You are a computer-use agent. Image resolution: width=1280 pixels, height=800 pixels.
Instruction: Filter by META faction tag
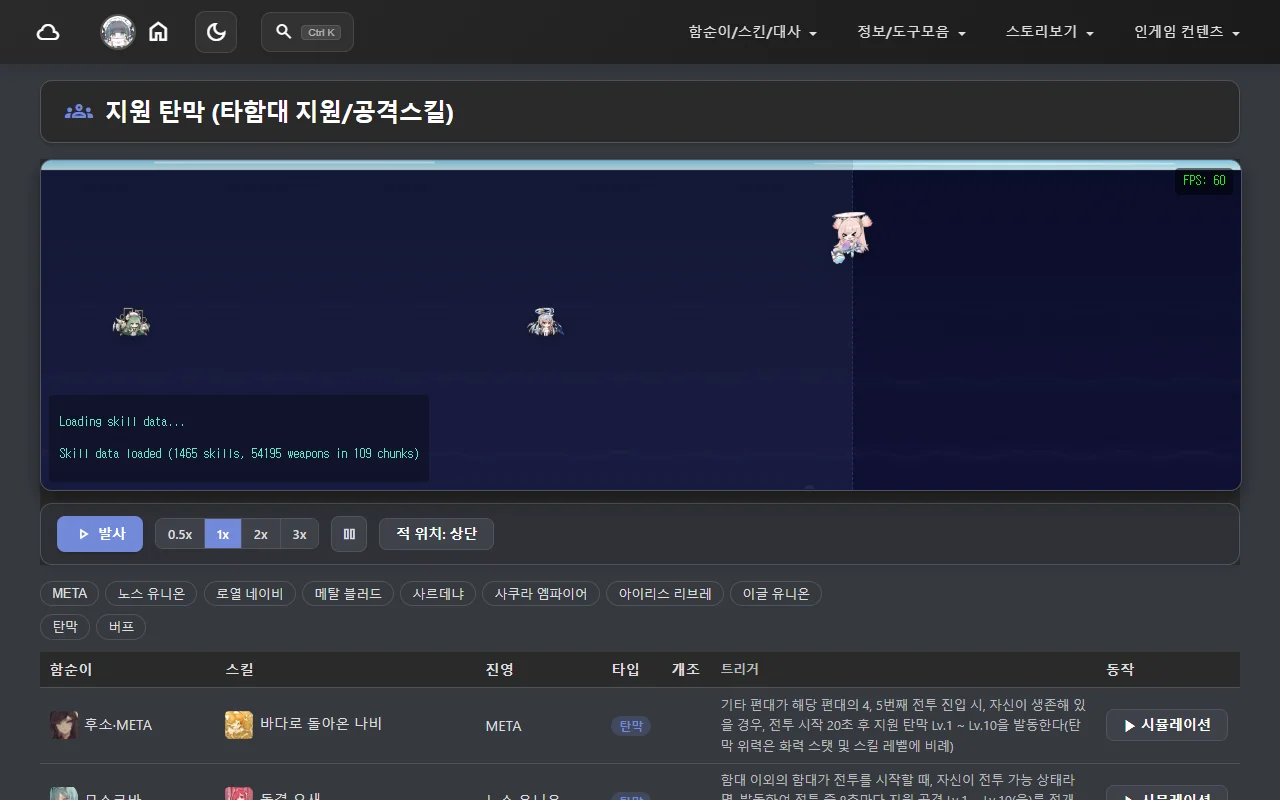(70, 594)
